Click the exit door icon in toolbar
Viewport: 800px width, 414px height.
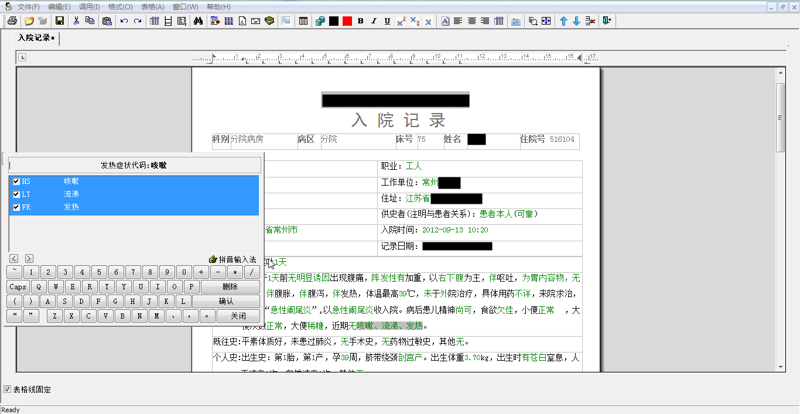pyautogui.click(x=607, y=21)
